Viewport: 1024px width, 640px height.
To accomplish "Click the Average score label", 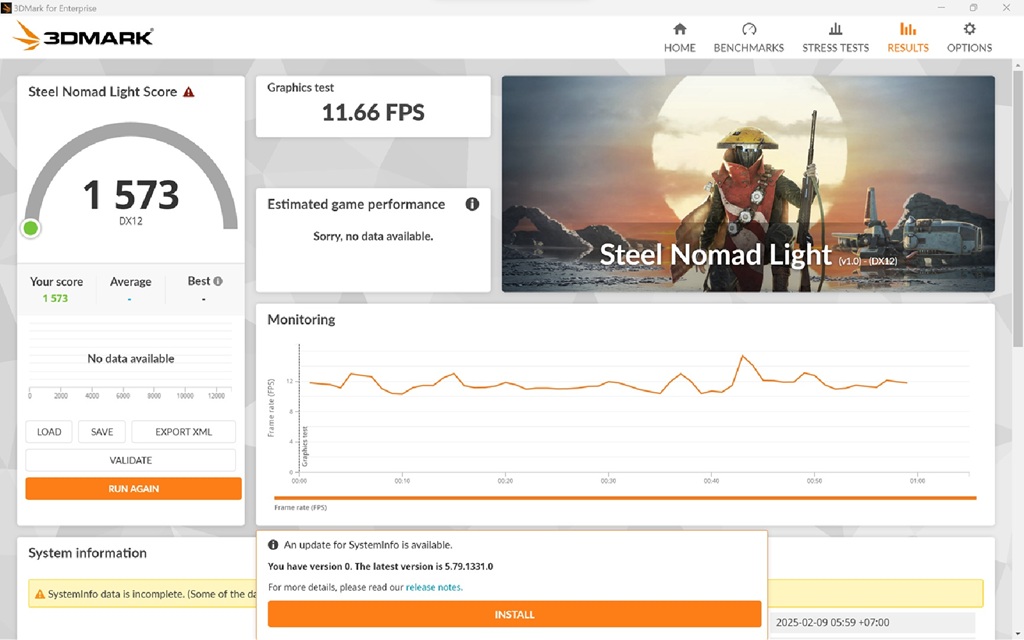I will tap(131, 281).
